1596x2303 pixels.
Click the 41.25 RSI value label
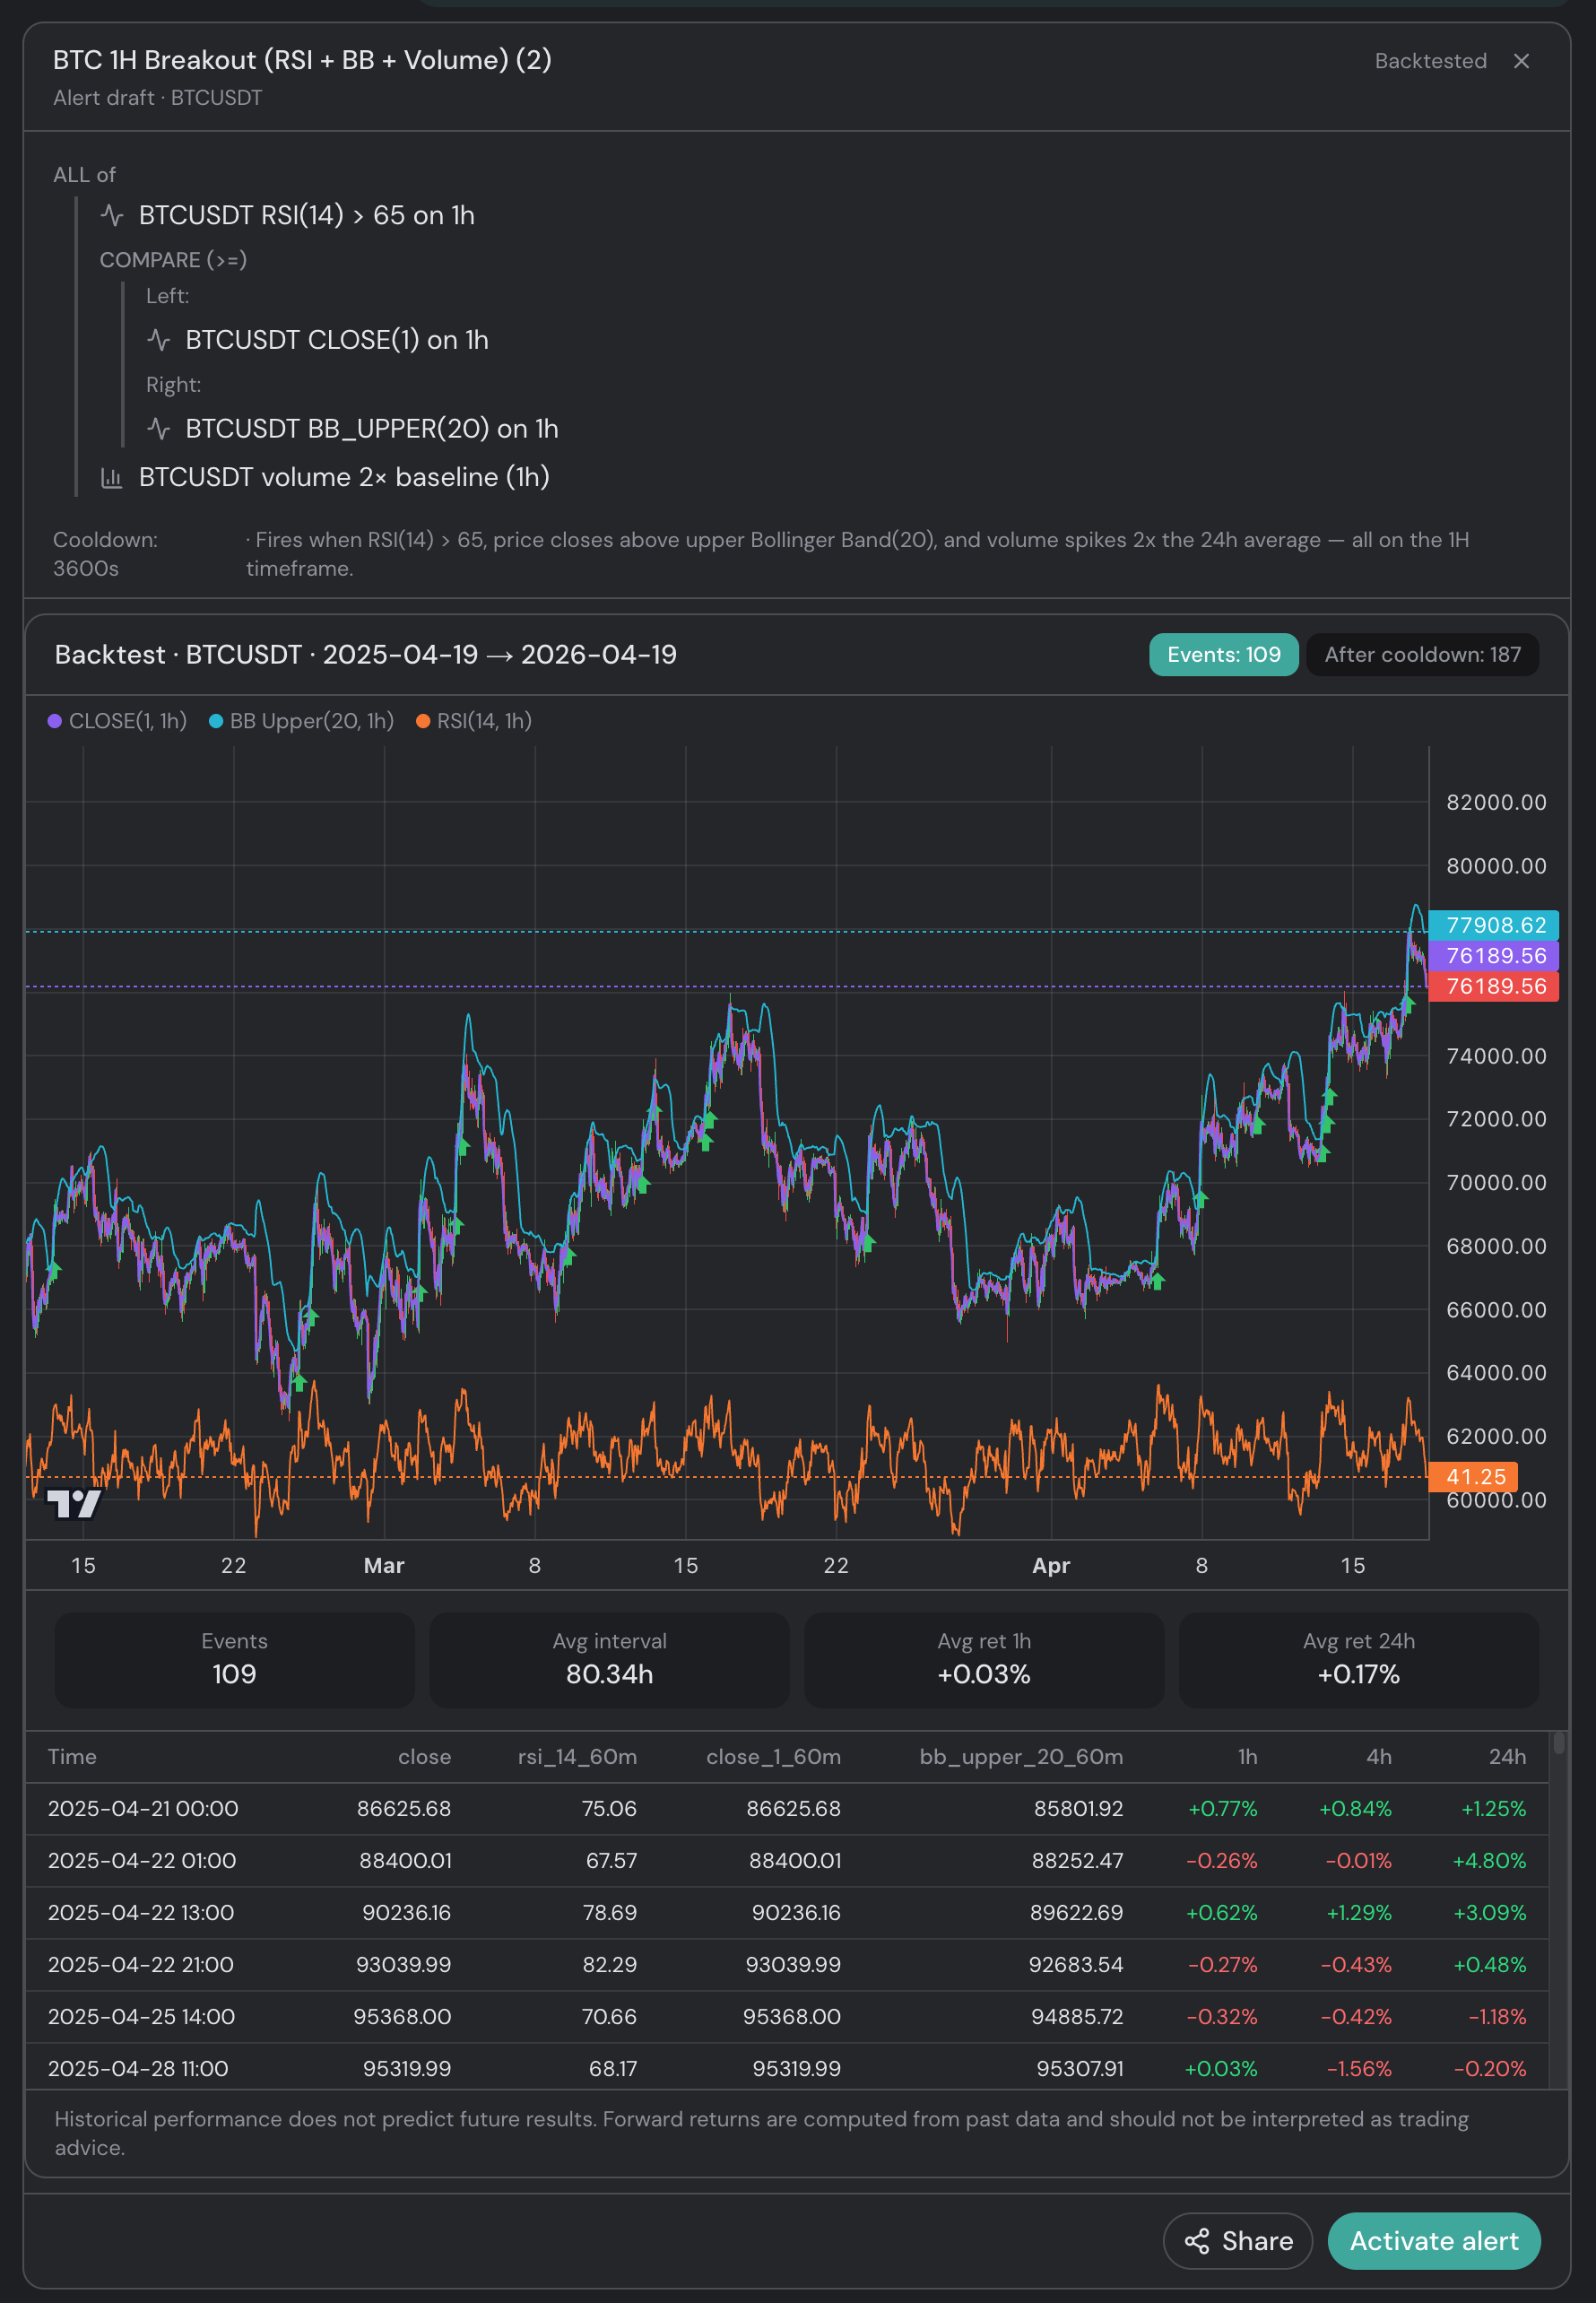point(1474,1477)
